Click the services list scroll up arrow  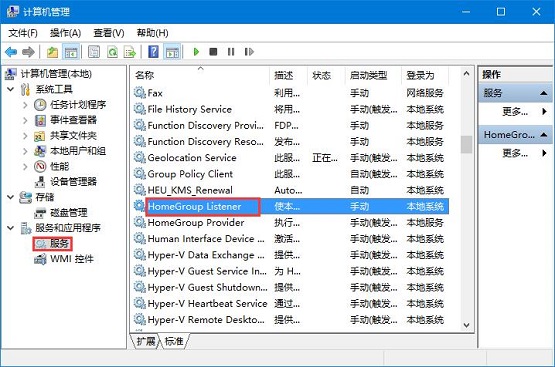click(467, 74)
